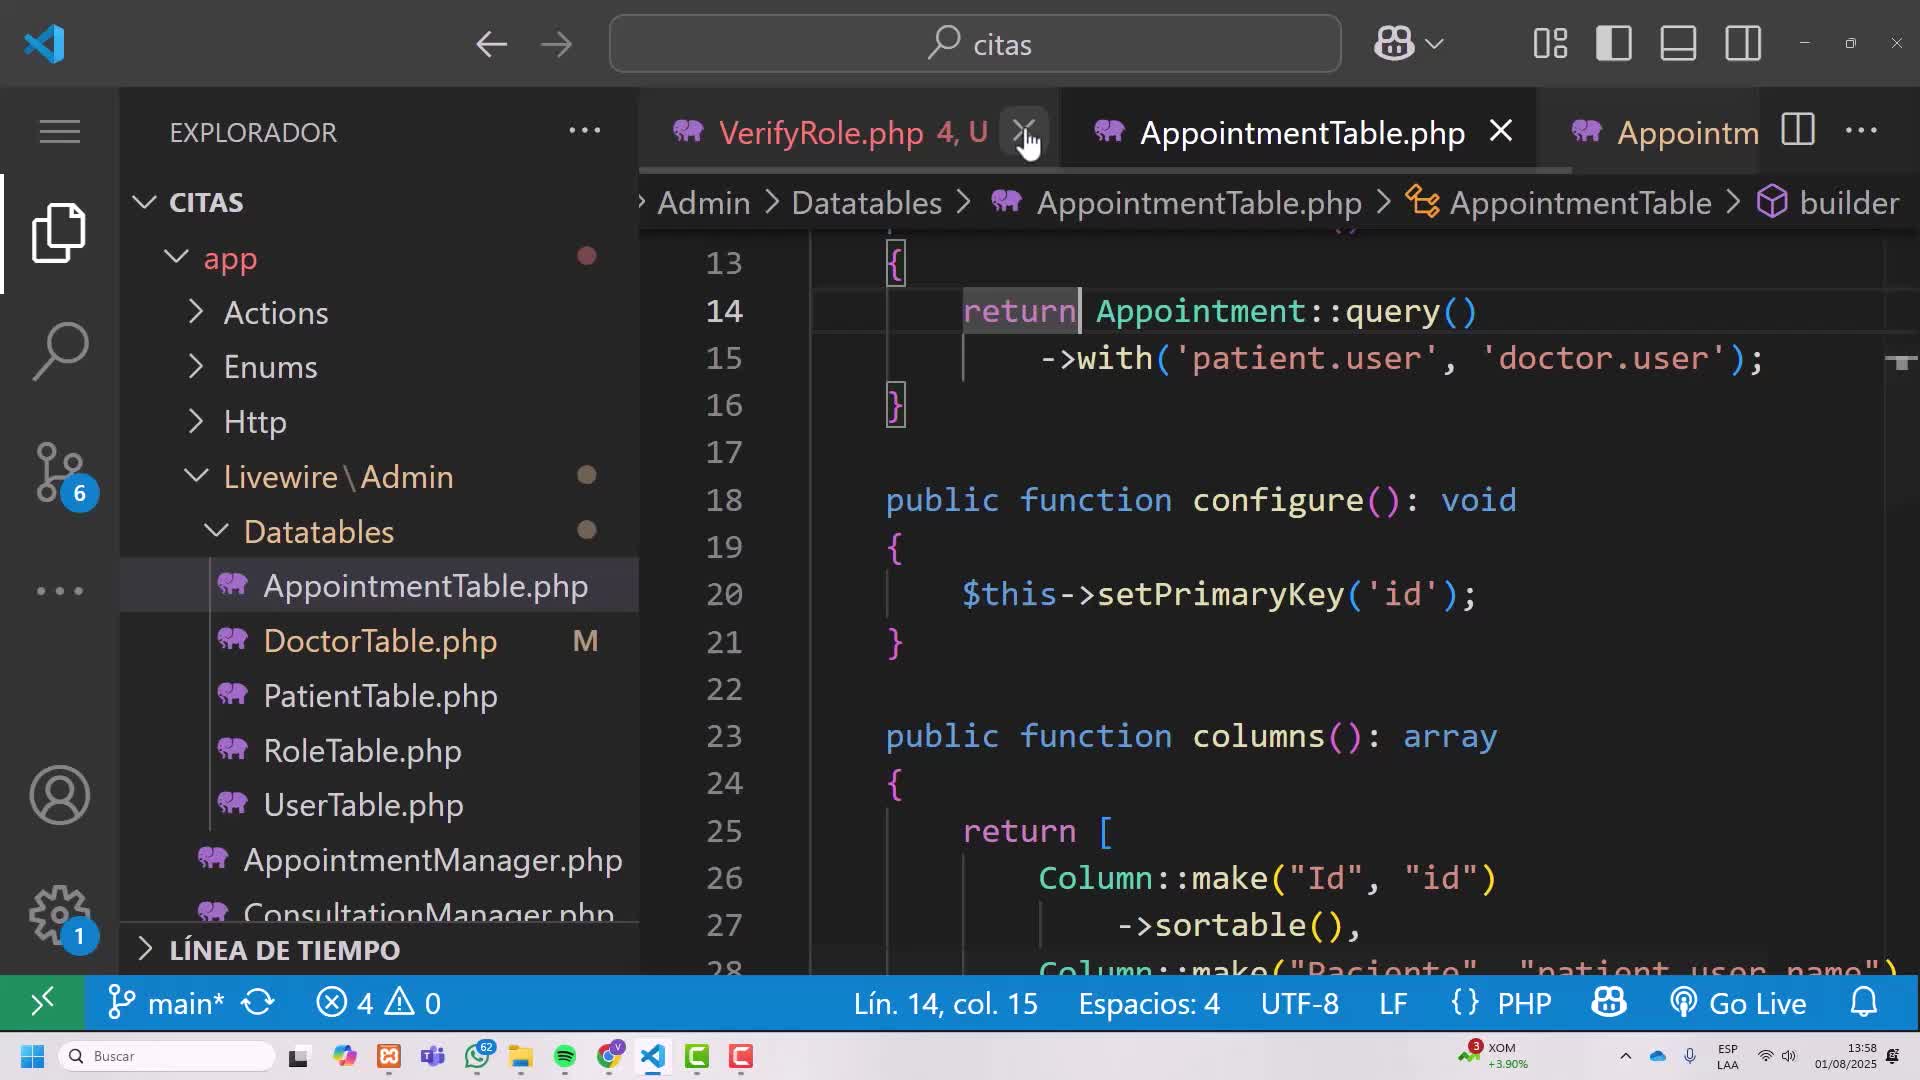The width and height of the screenshot is (1920, 1080).
Task: Click line number 18 in the gutter
Action: point(724,500)
